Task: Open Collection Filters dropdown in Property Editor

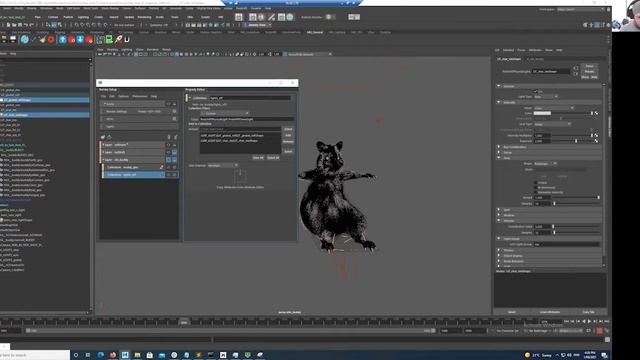Action: pos(224,113)
